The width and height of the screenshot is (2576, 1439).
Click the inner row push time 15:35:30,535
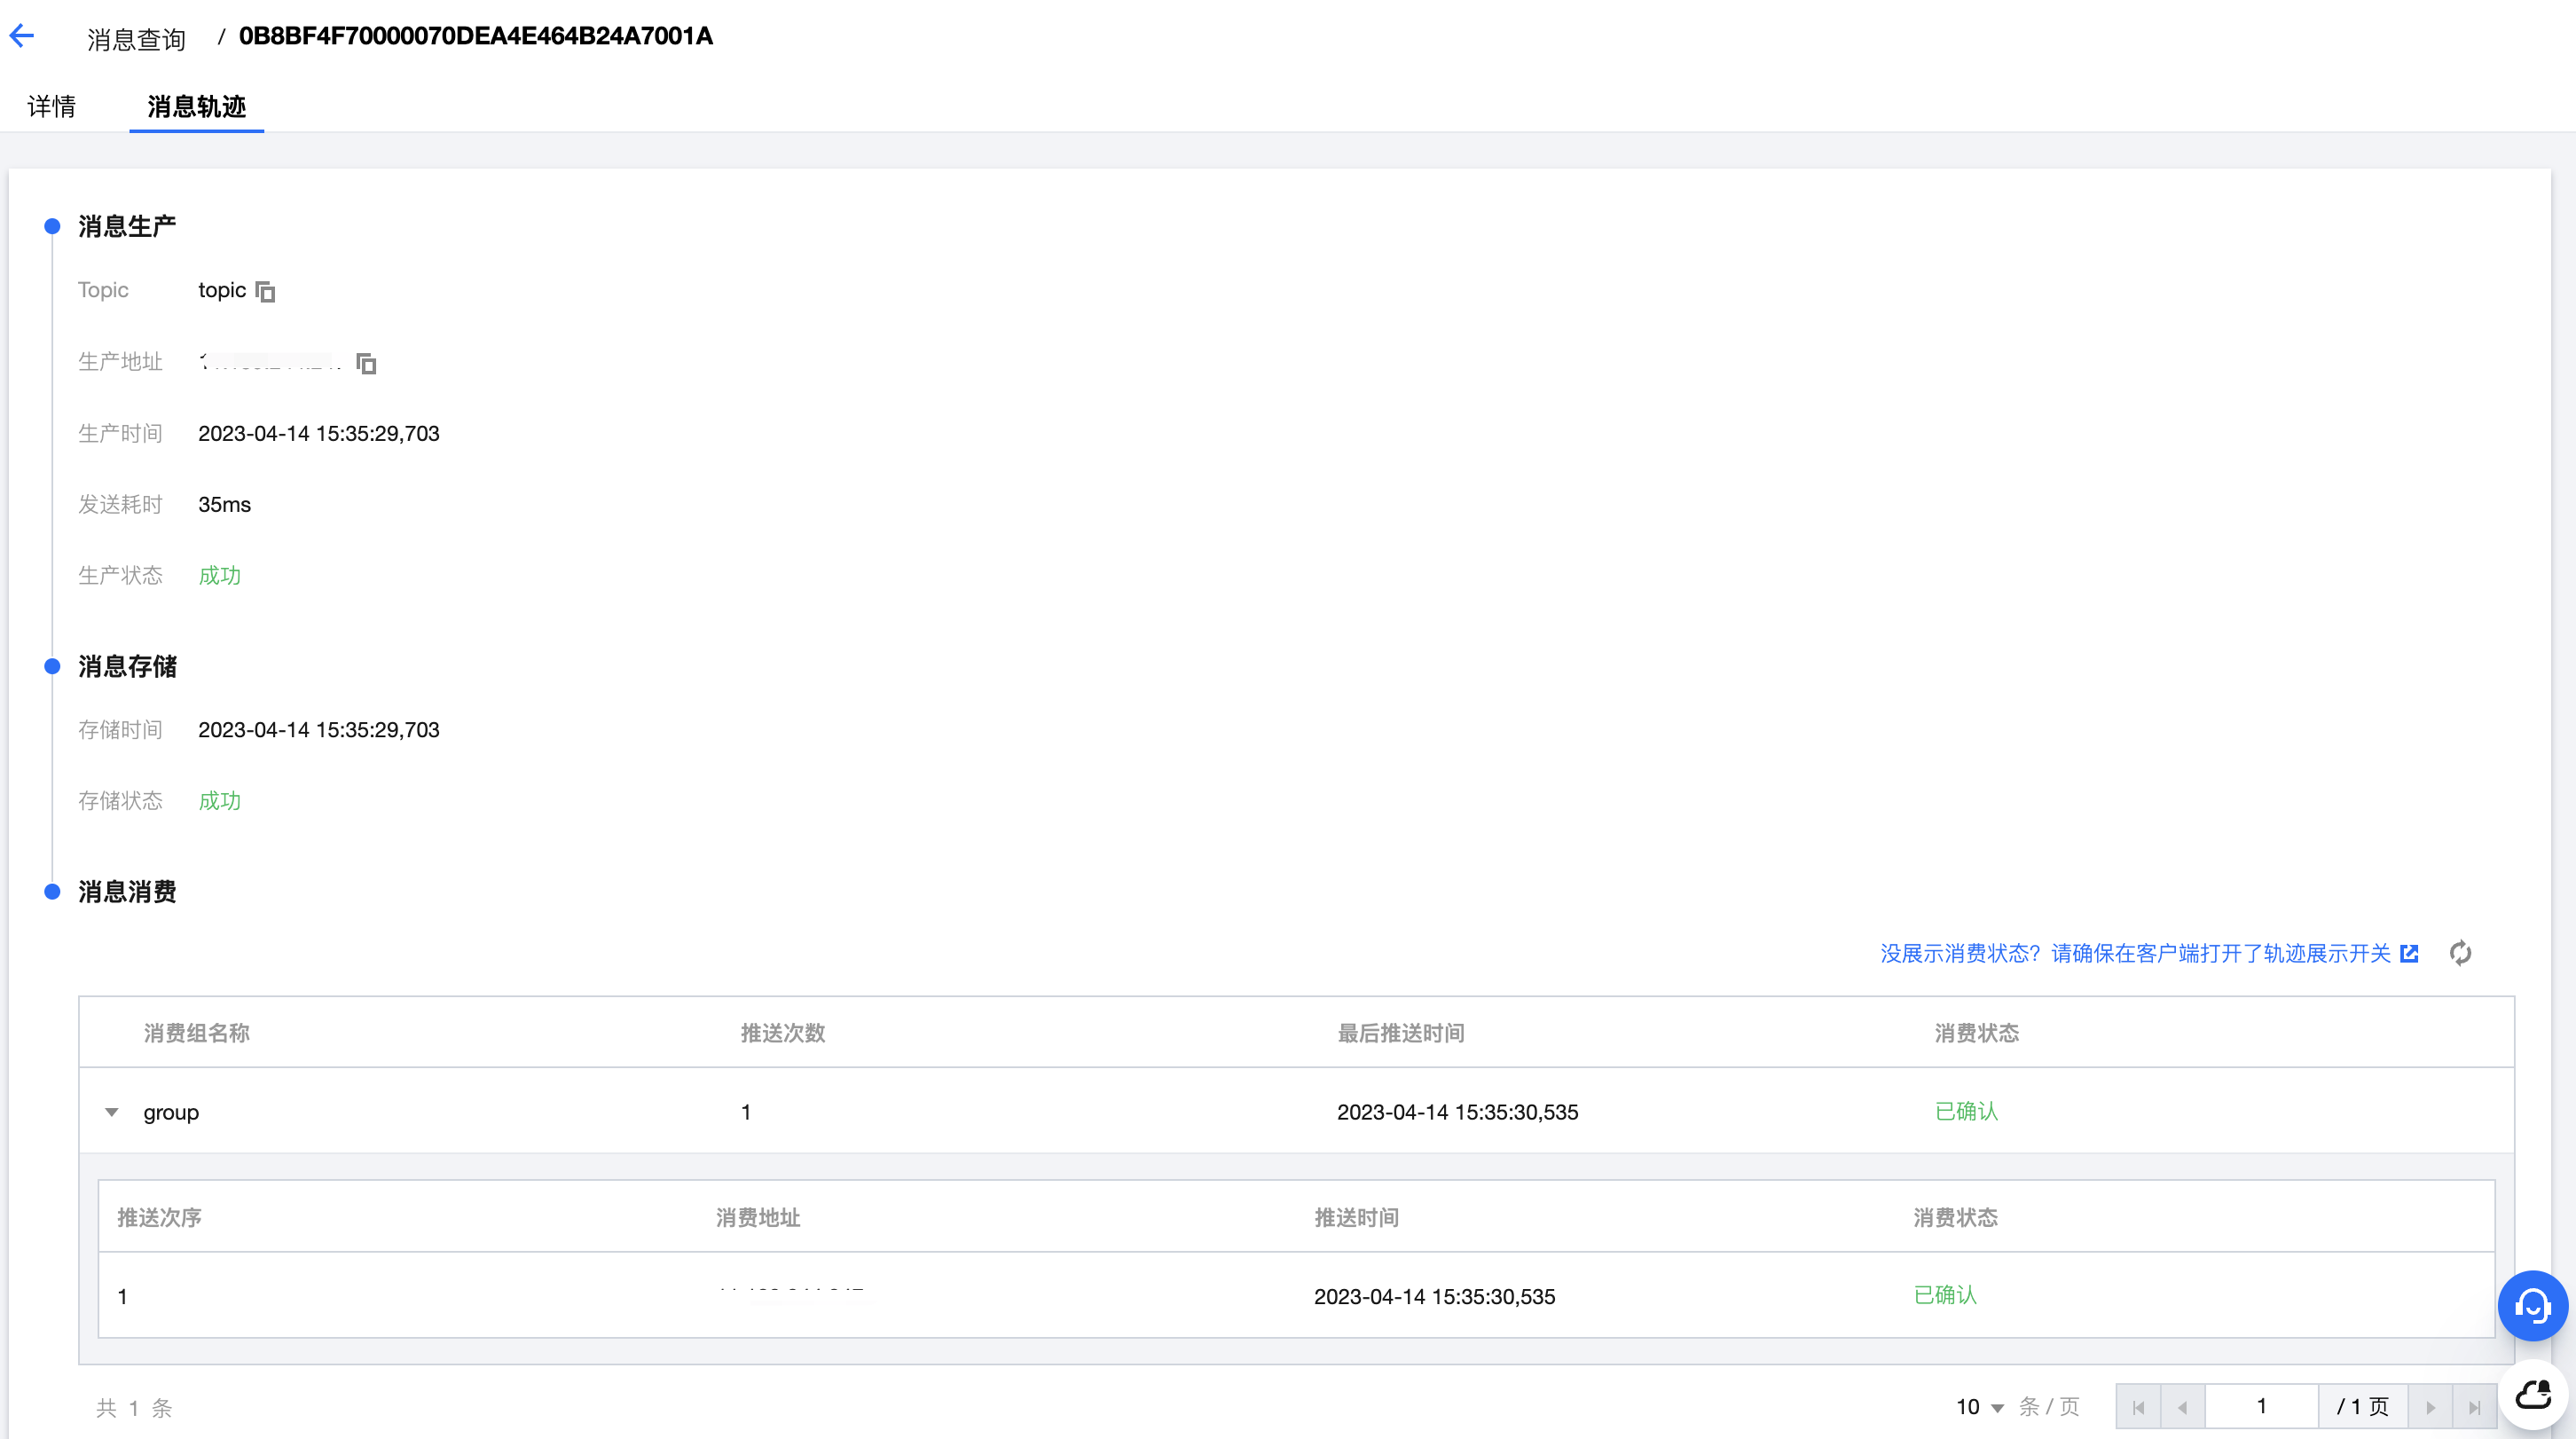(1435, 1296)
